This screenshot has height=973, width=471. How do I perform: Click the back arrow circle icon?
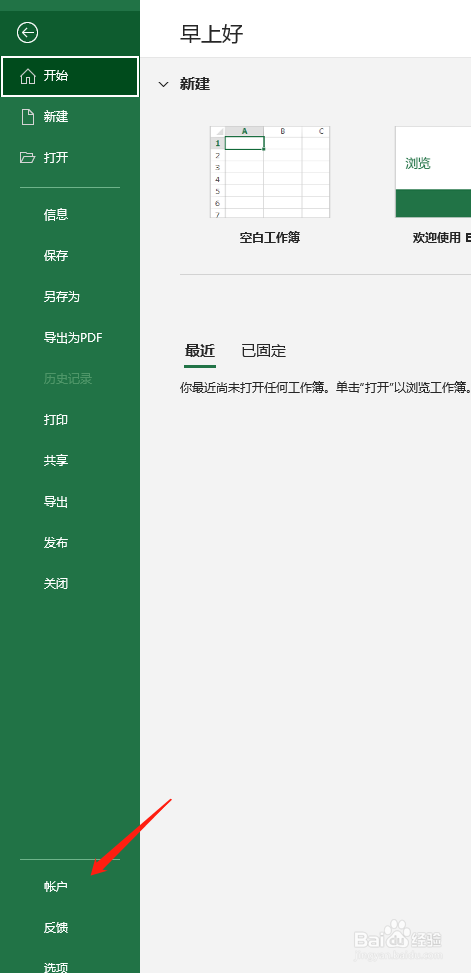click(27, 32)
